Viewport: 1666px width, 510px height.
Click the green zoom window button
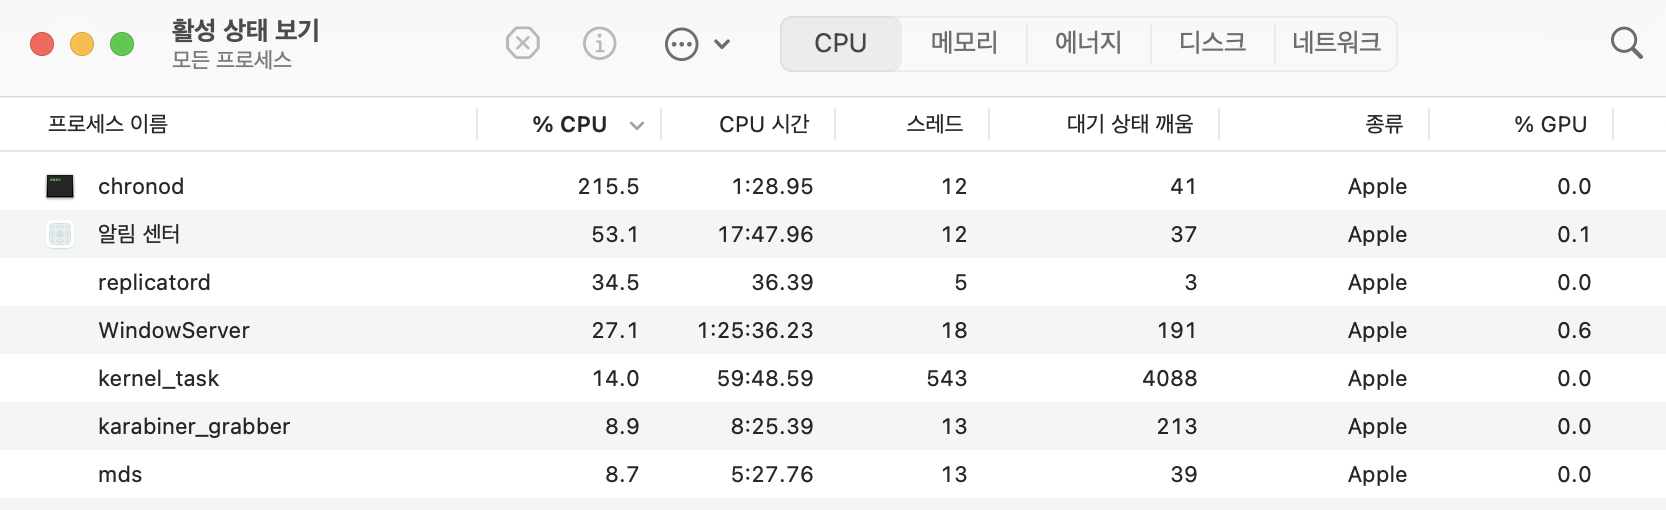(x=122, y=44)
